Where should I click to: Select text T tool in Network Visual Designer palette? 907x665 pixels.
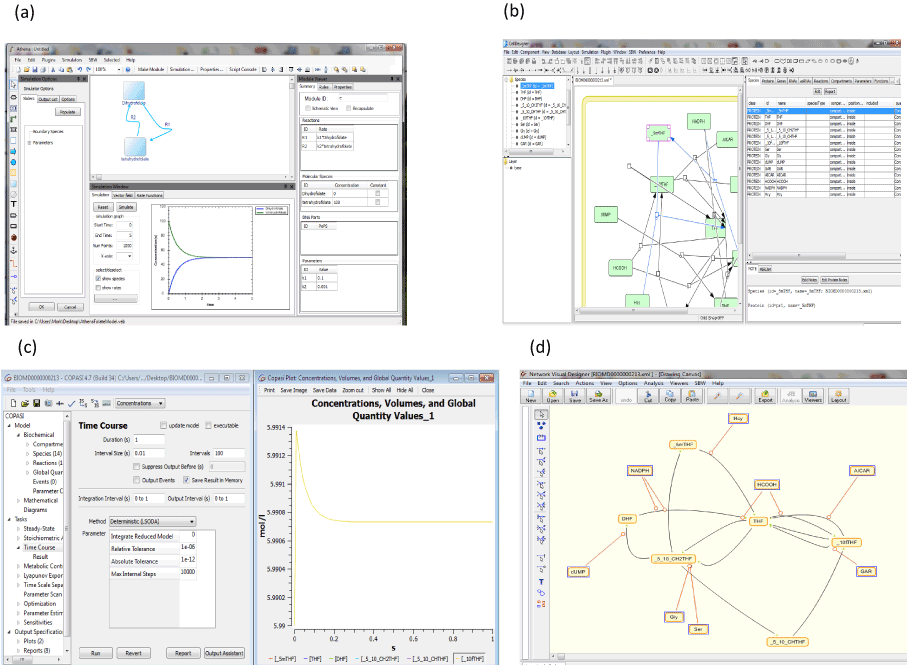[x=541, y=582]
